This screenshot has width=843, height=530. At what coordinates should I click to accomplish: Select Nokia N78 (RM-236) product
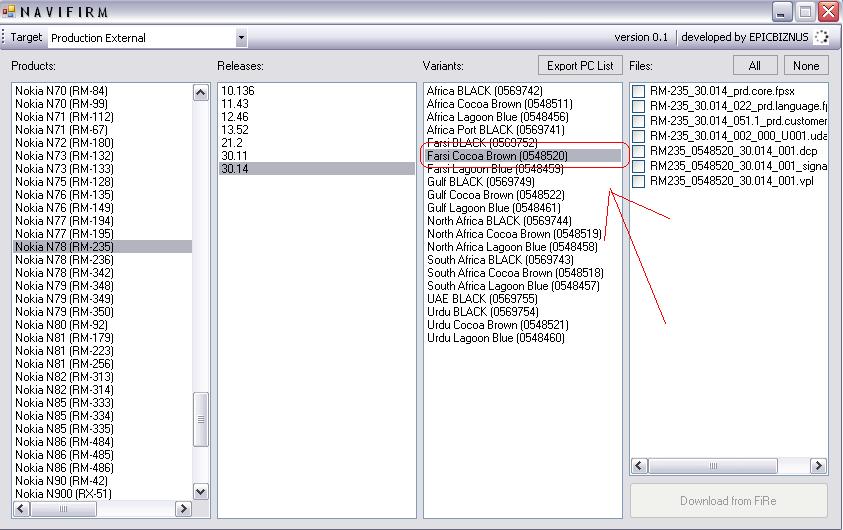(102, 260)
